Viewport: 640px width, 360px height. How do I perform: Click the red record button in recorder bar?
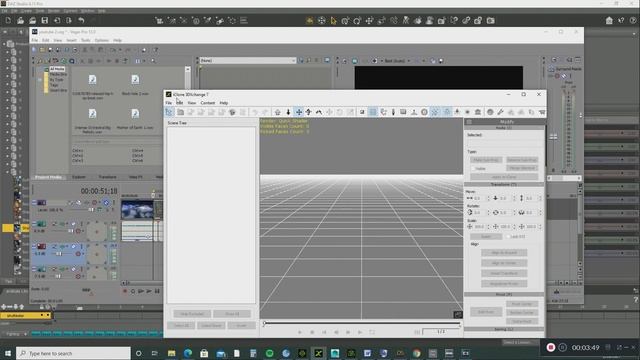[551, 347]
